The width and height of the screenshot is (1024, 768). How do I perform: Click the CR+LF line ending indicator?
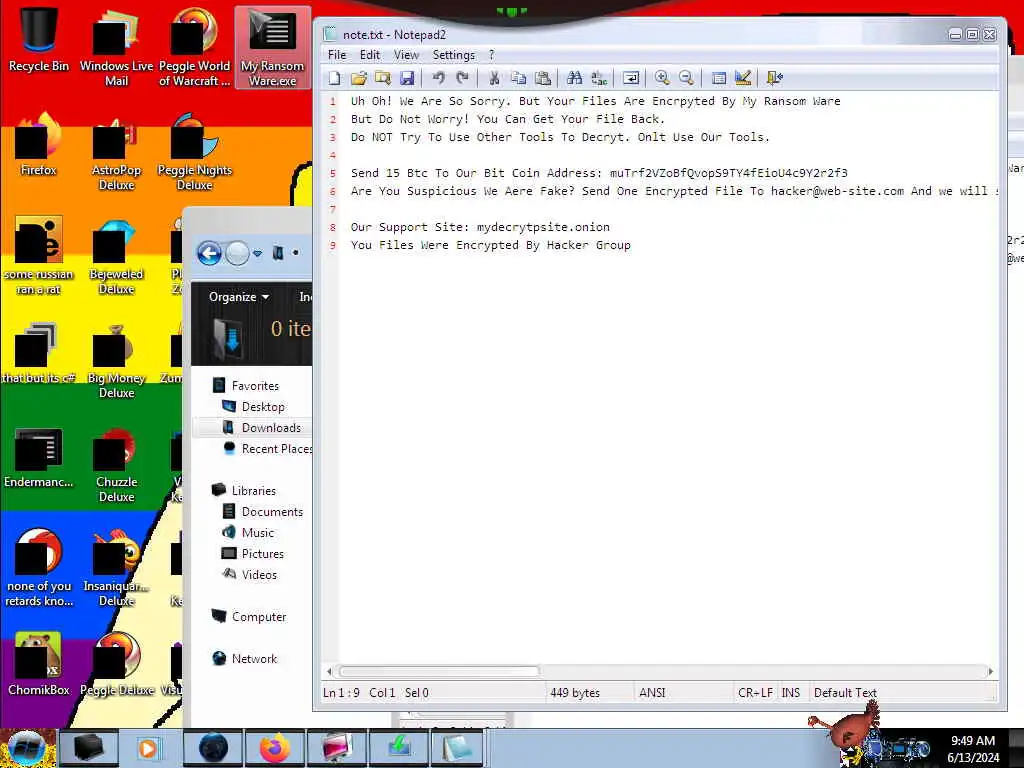[x=755, y=692]
